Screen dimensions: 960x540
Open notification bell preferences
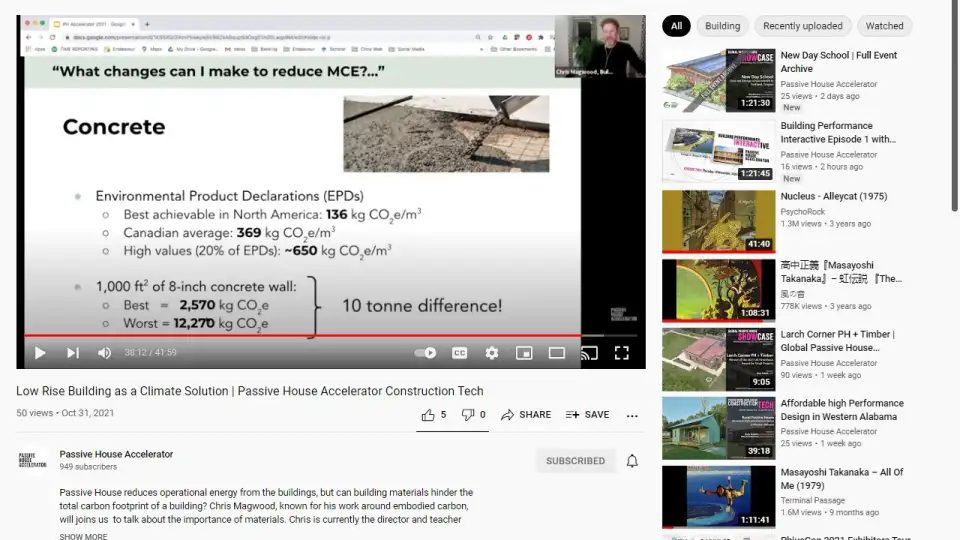tap(632, 461)
